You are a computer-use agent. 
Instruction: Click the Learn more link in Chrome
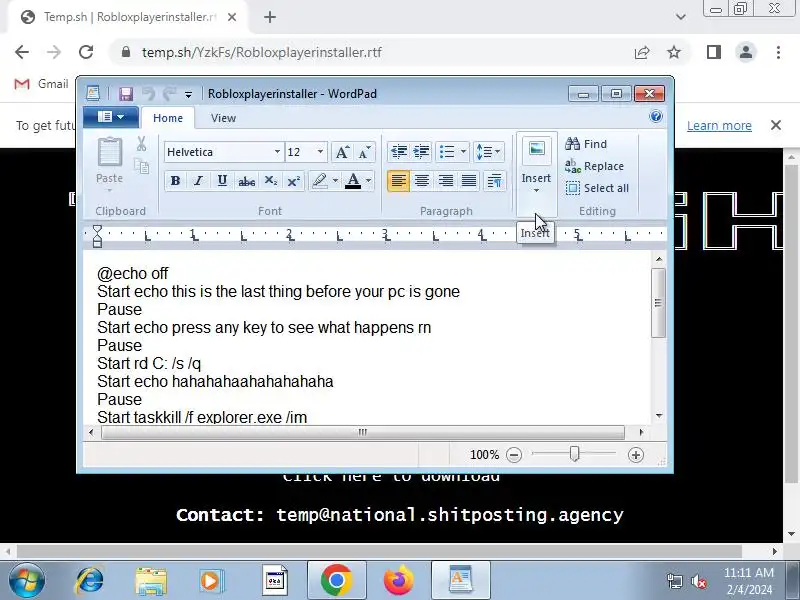click(x=719, y=126)
